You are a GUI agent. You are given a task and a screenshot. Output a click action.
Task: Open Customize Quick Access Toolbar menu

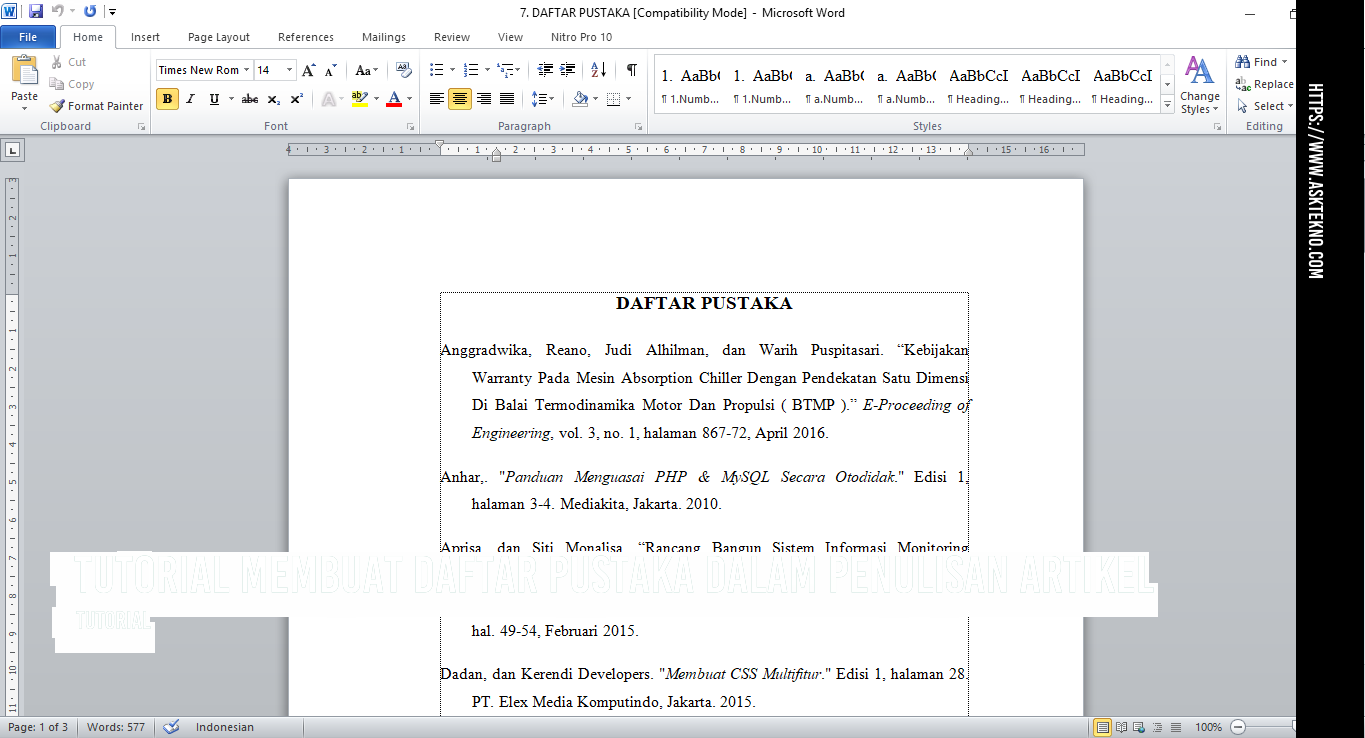[x=112, y=12]
